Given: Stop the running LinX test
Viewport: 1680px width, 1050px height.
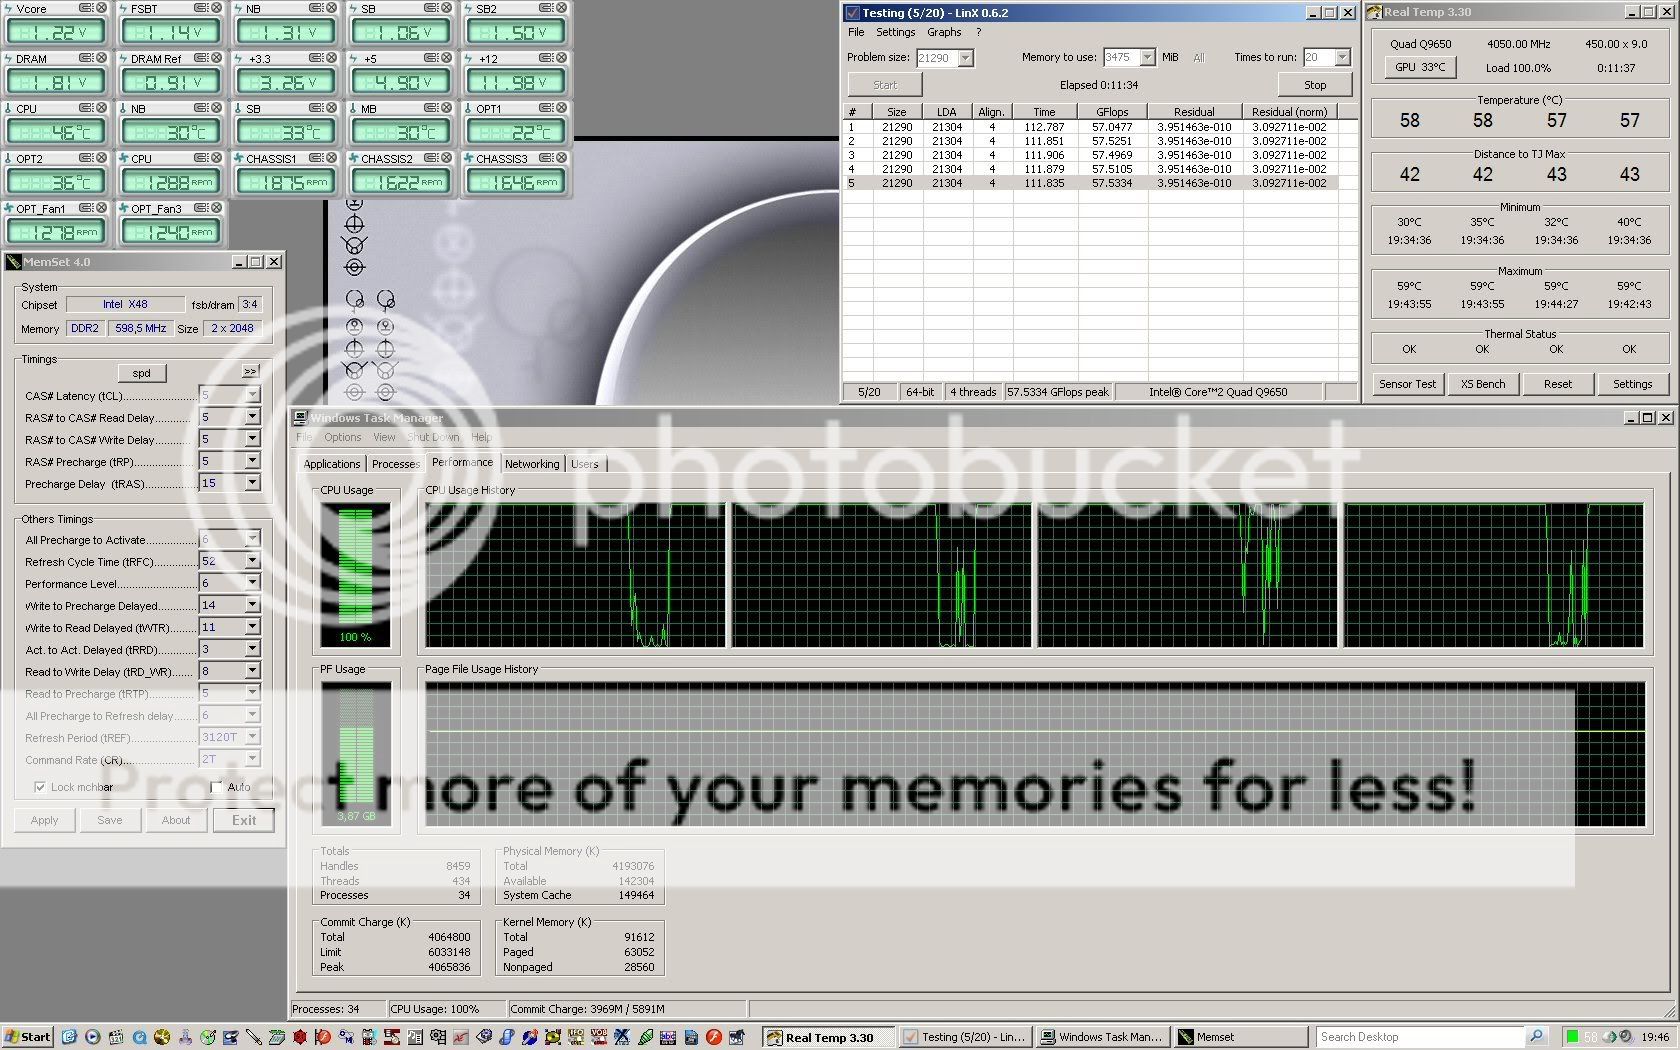Looking at the screenshot, I should [x=1315, y=85].
